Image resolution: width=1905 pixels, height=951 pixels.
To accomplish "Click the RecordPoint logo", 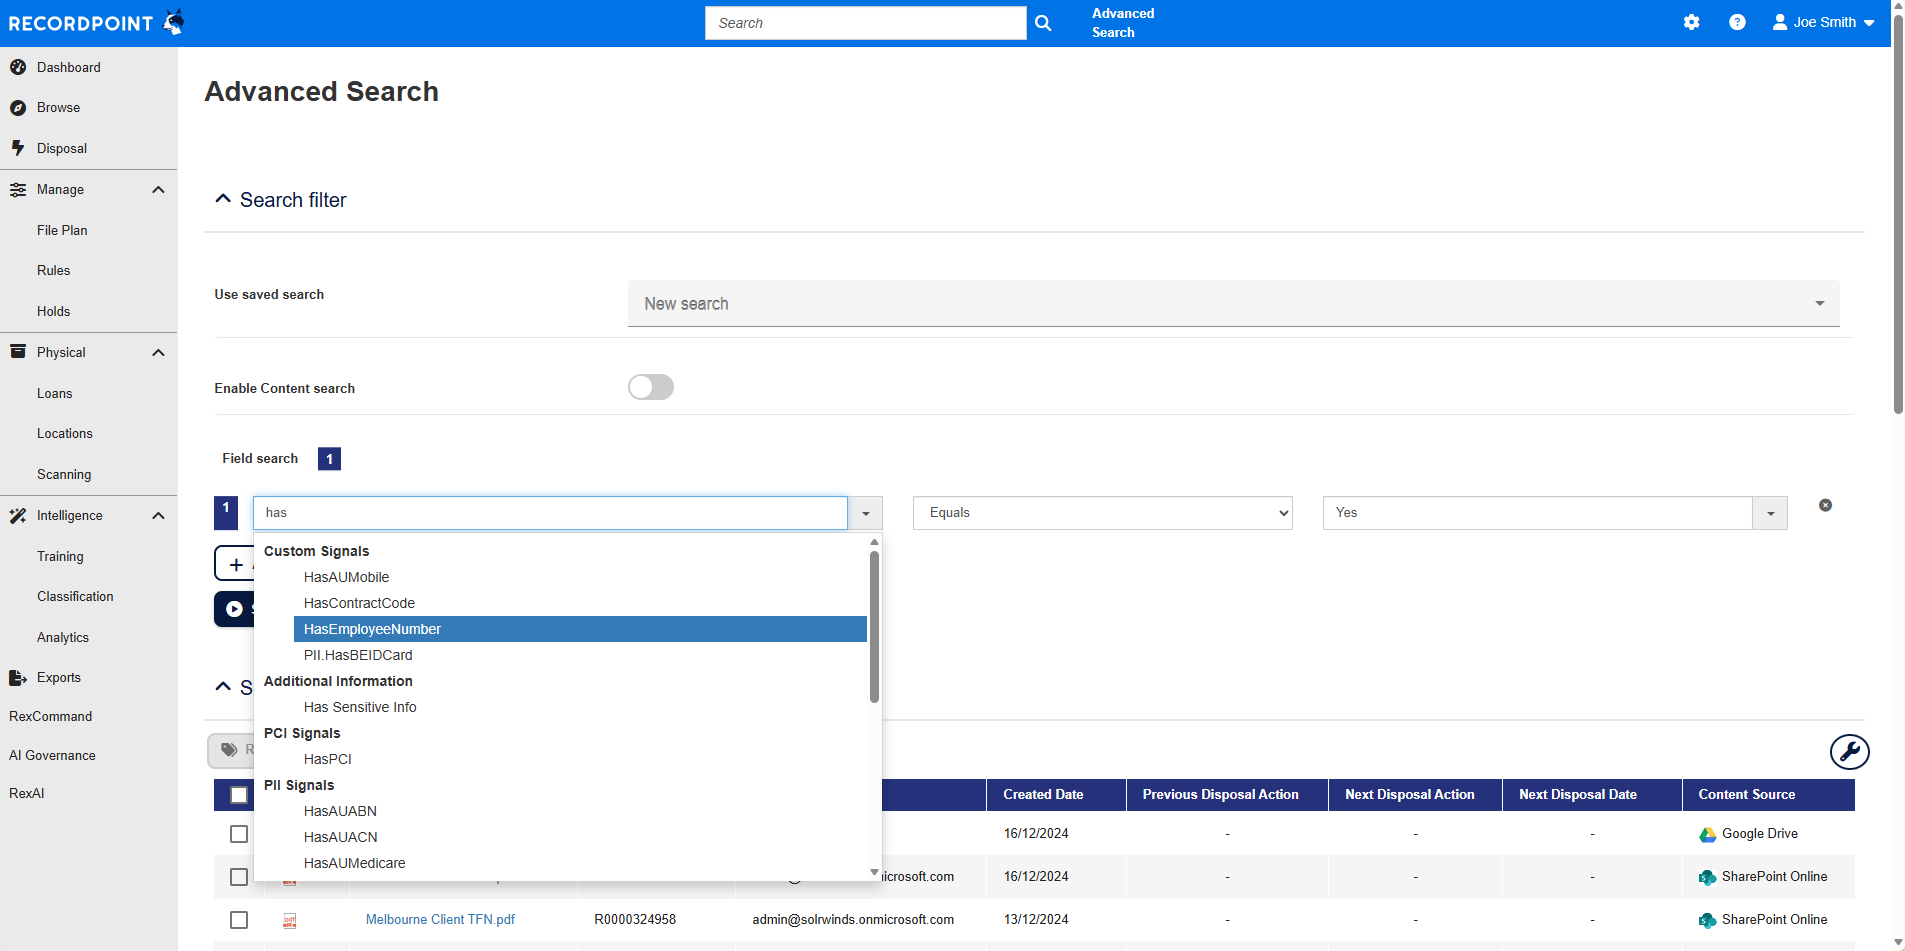I will (95, 23).
